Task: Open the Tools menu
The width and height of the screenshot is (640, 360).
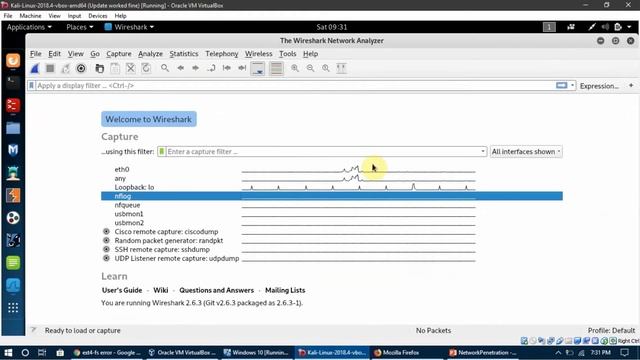Action: point(288,54)
